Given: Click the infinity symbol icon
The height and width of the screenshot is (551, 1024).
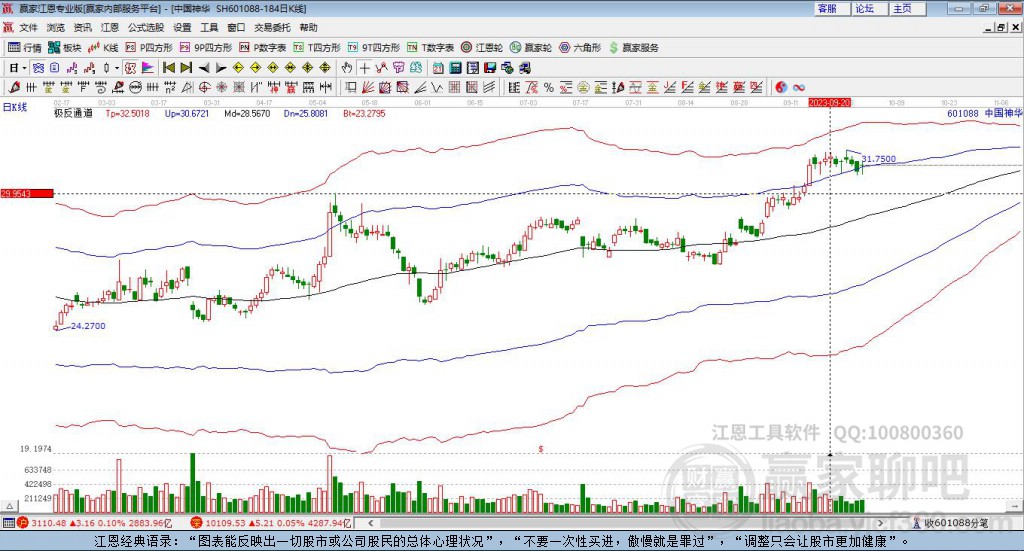Looking at the screenshot, I should coord(799,87).
